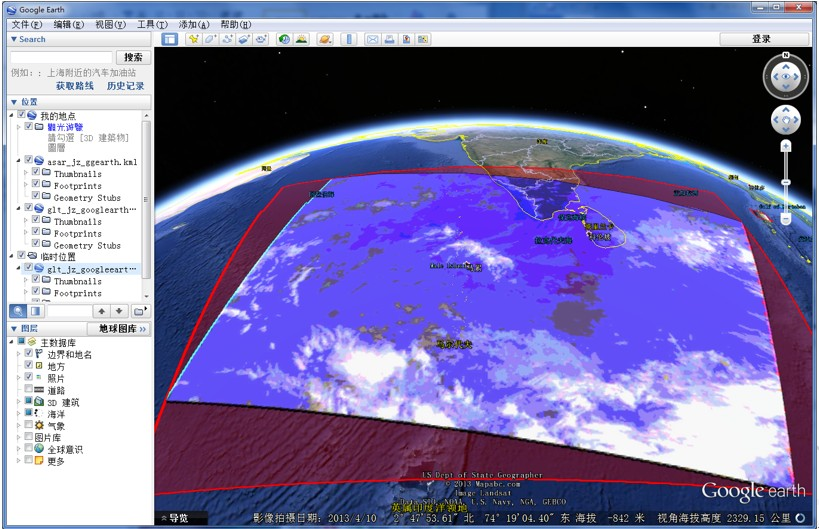Move item up with the up arrow
The image size is (819, 529).
(x=102, y=311)
